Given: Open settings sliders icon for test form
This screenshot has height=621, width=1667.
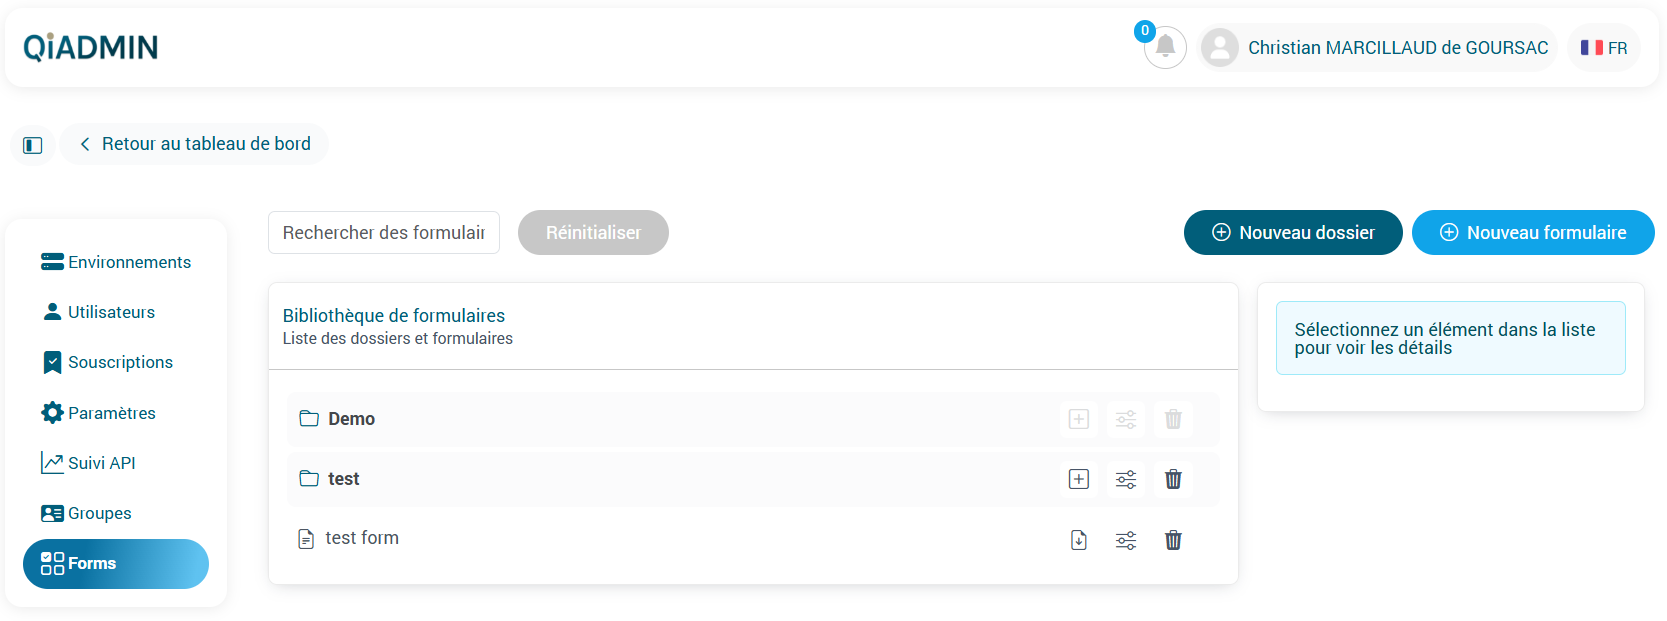Looking at the screenshot, I should (x=1125, y=539).
